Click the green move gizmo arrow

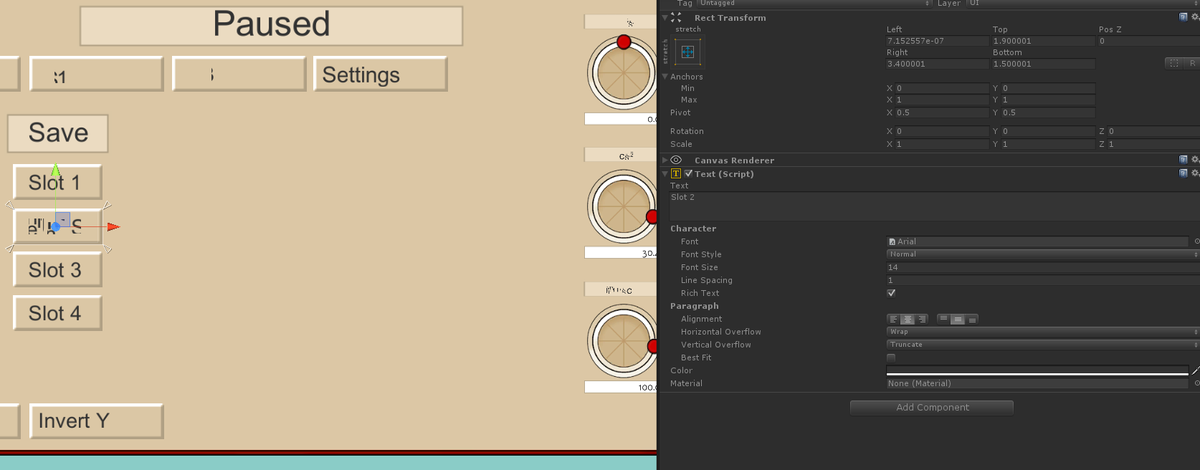(x=56, y=171)
